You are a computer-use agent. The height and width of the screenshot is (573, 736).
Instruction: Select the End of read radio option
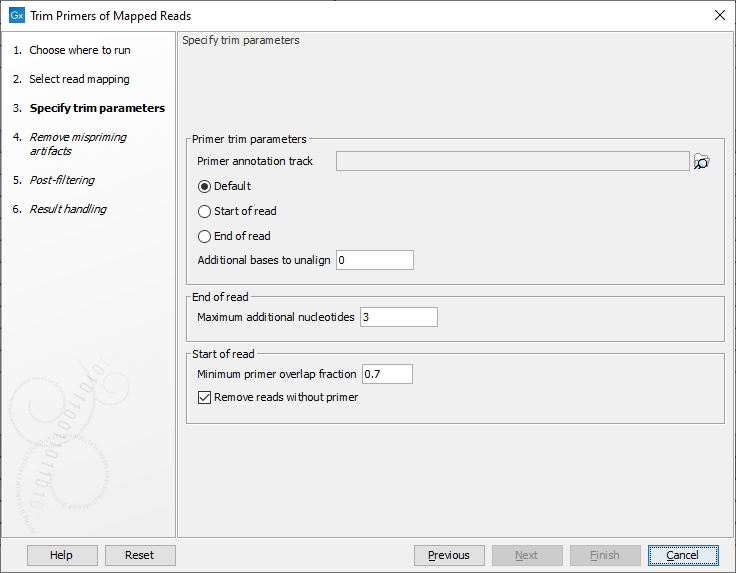[x=205, y=236]
